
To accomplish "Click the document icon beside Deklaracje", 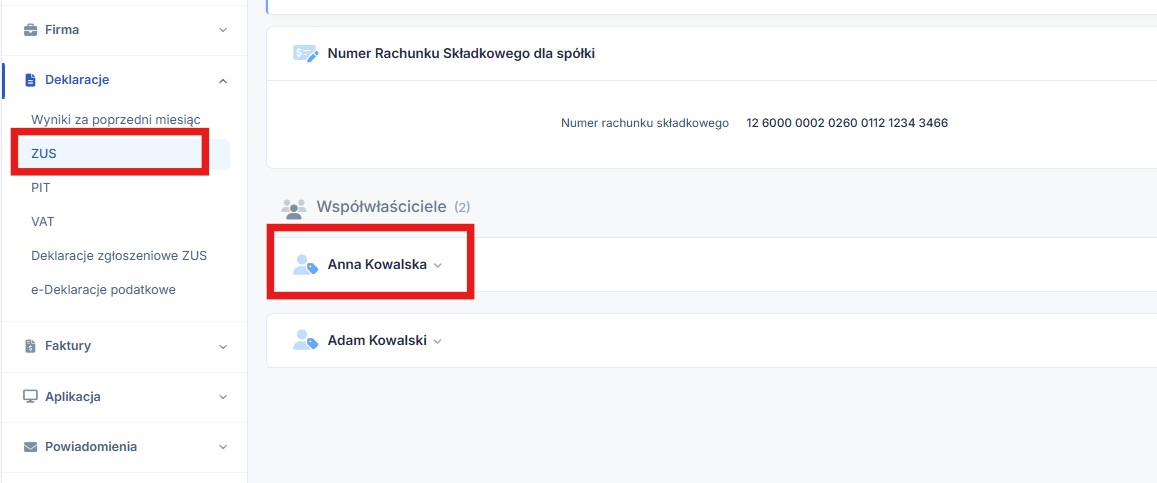I will click(x=30, y=80).
